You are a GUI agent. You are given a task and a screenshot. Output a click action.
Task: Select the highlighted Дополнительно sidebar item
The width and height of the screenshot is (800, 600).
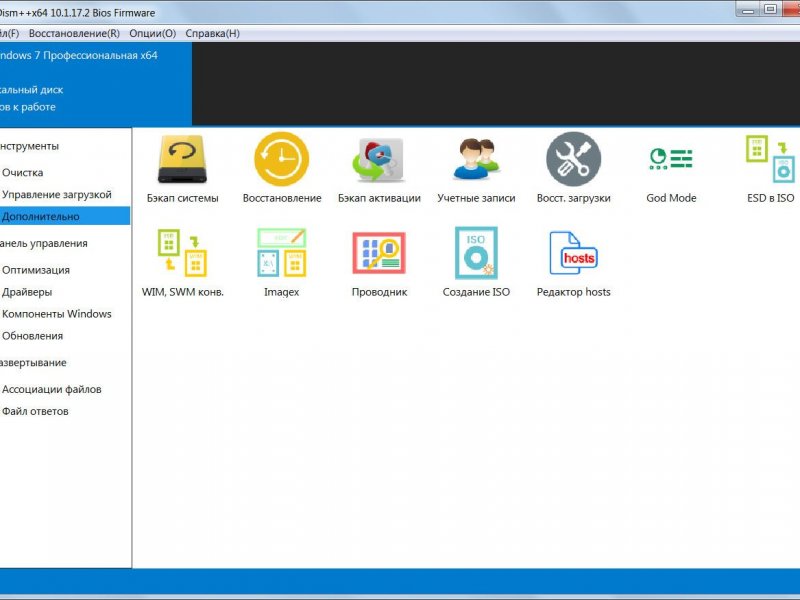click(65, 216)
